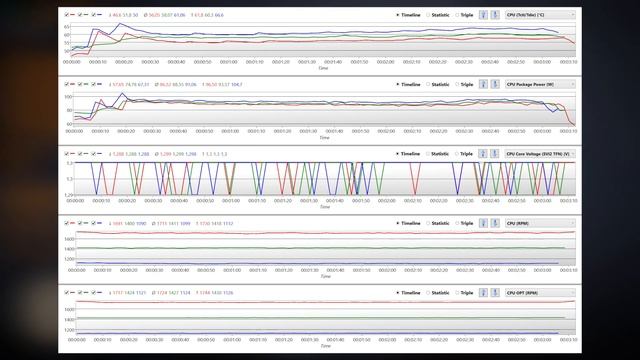Select Statistic view for CPU OPT chart

click(x=438, y=293)
